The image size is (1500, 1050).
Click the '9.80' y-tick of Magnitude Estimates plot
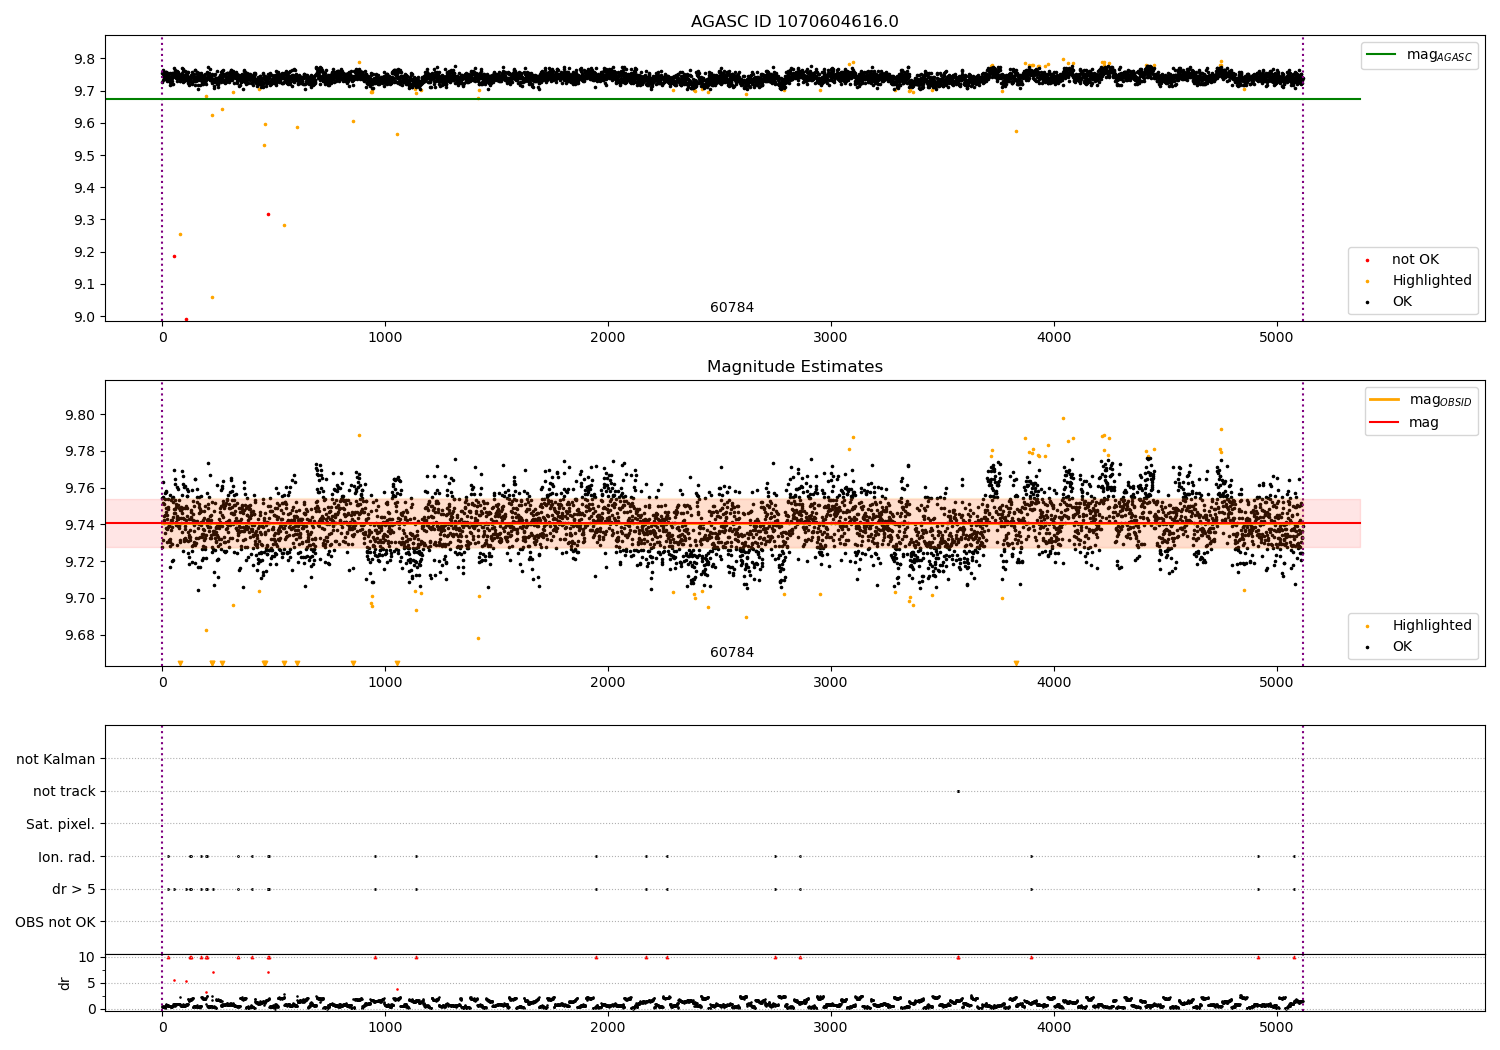tap(81, 415)
